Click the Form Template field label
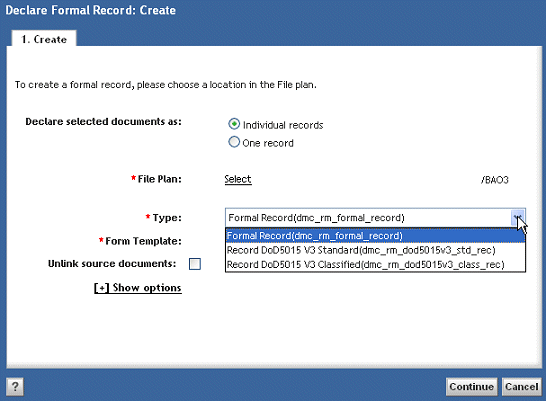The image size is (546, 401). 140,241
